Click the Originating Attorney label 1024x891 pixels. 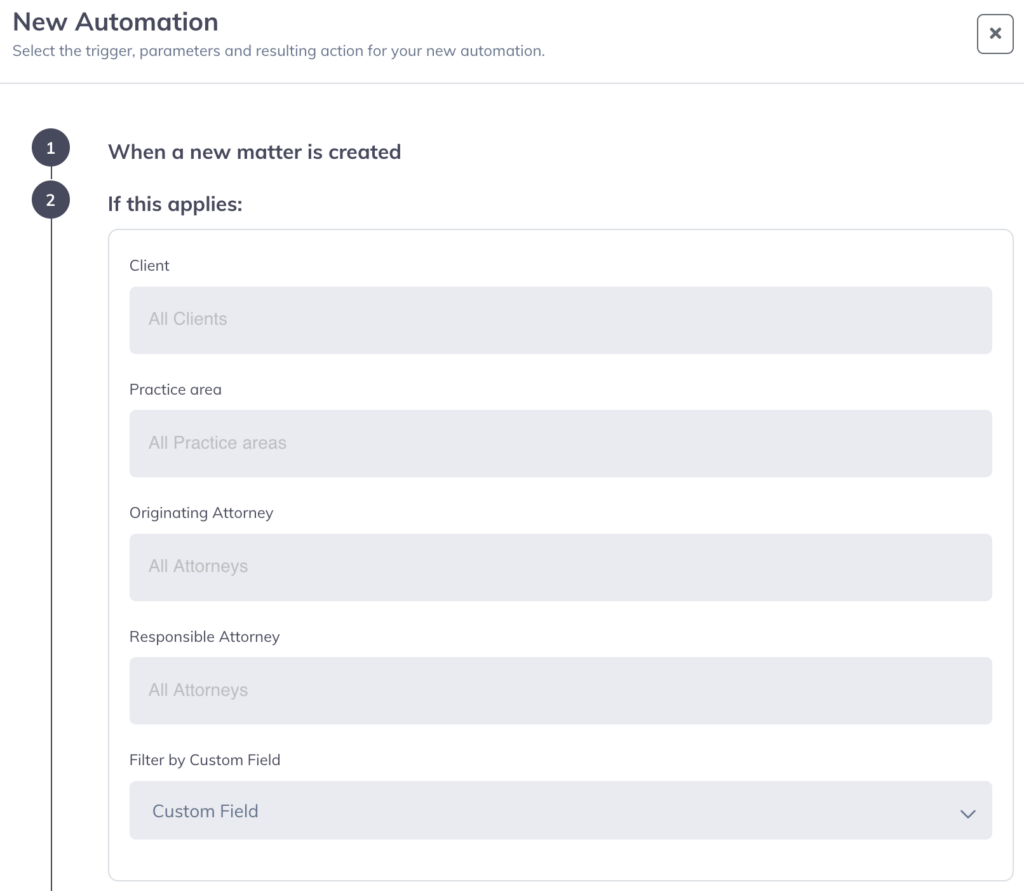(201, 513)
